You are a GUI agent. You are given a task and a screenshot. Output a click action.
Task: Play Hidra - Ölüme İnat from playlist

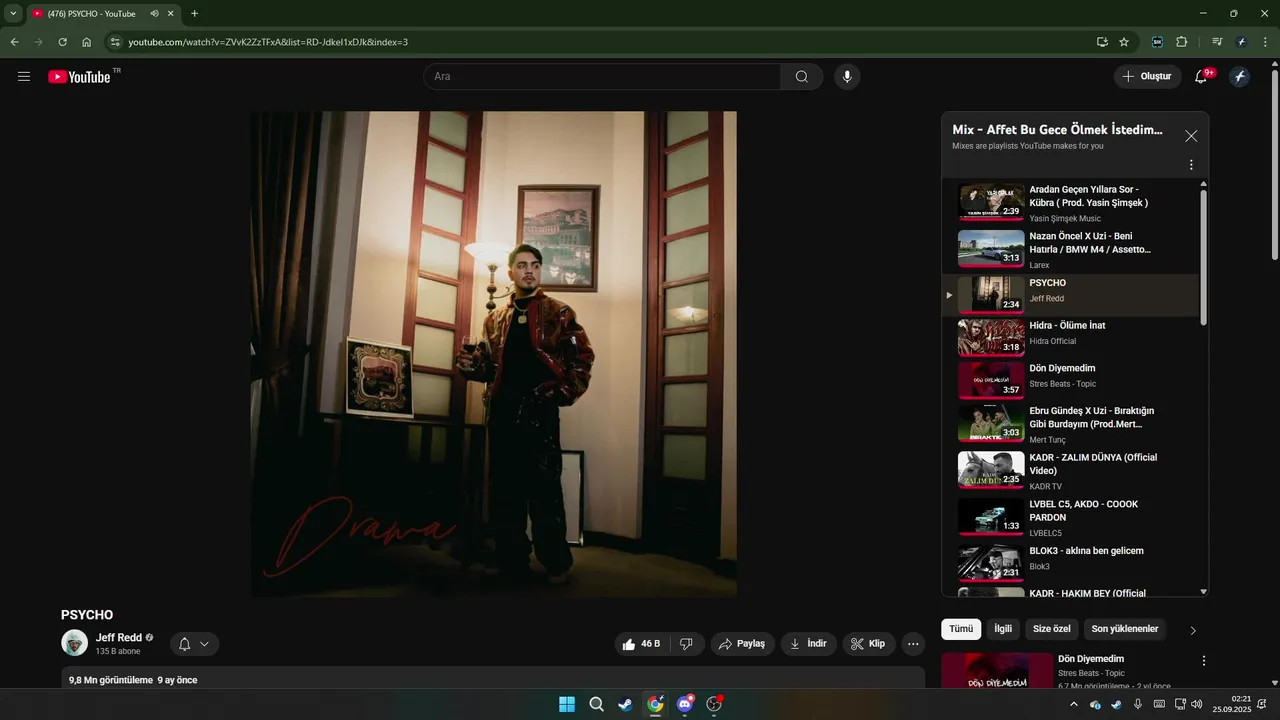tap(1070, 337)
